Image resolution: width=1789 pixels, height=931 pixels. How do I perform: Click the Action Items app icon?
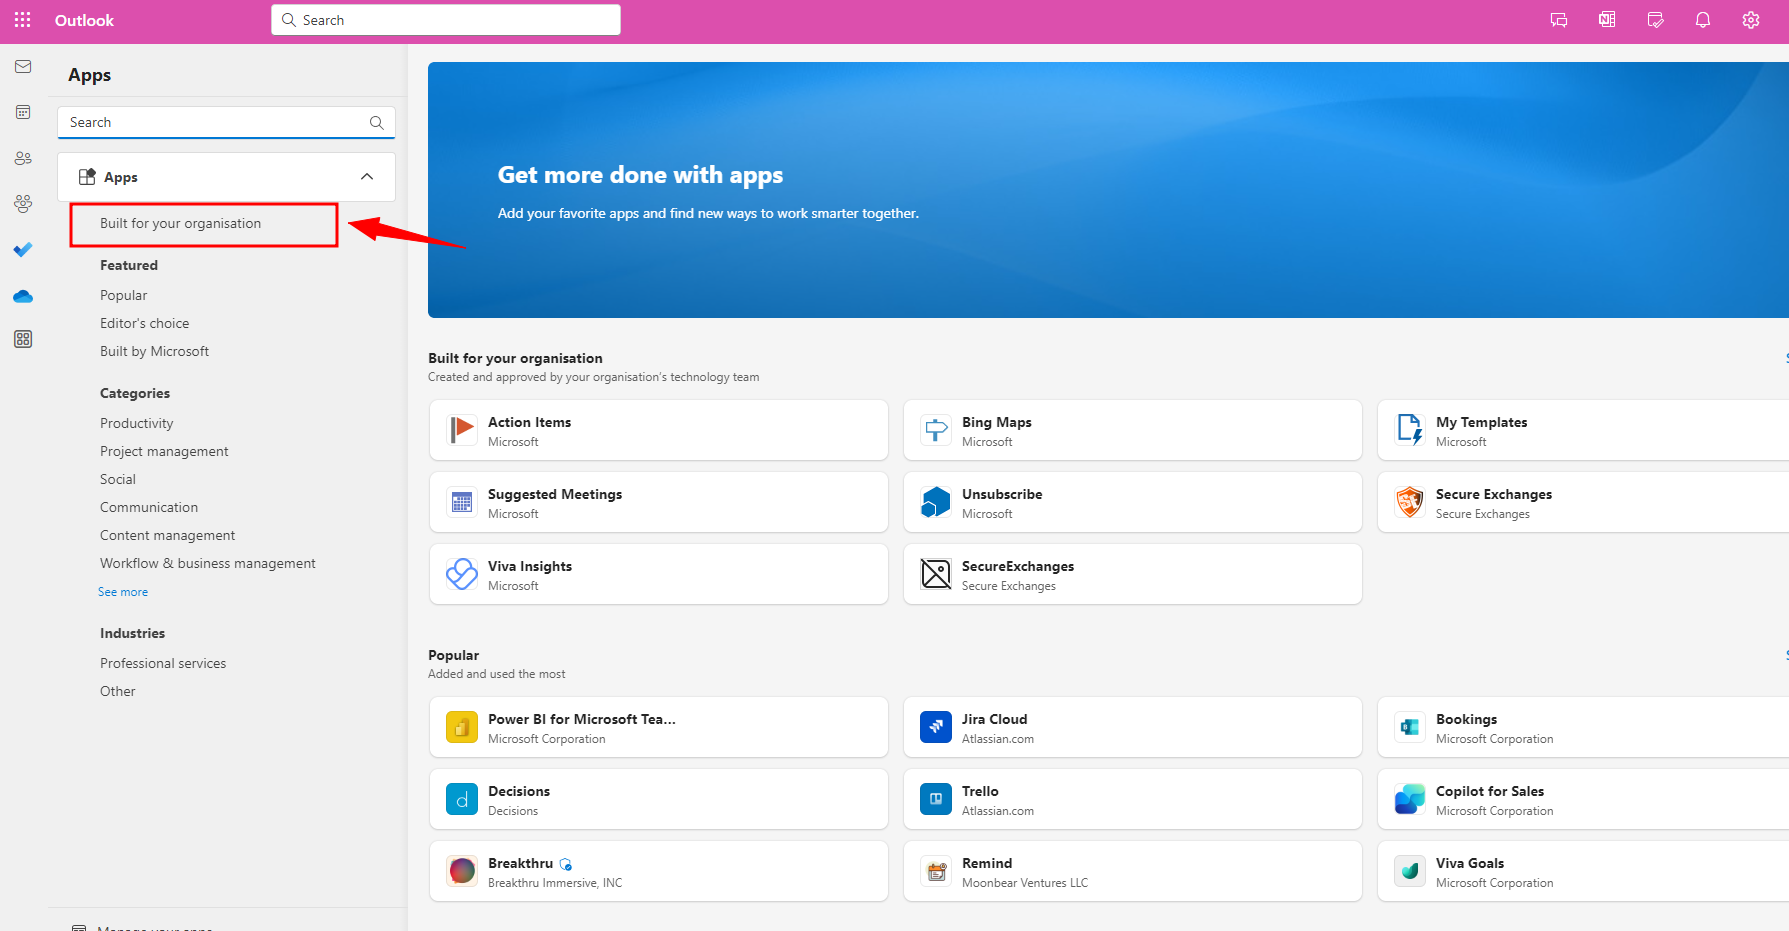462,430
